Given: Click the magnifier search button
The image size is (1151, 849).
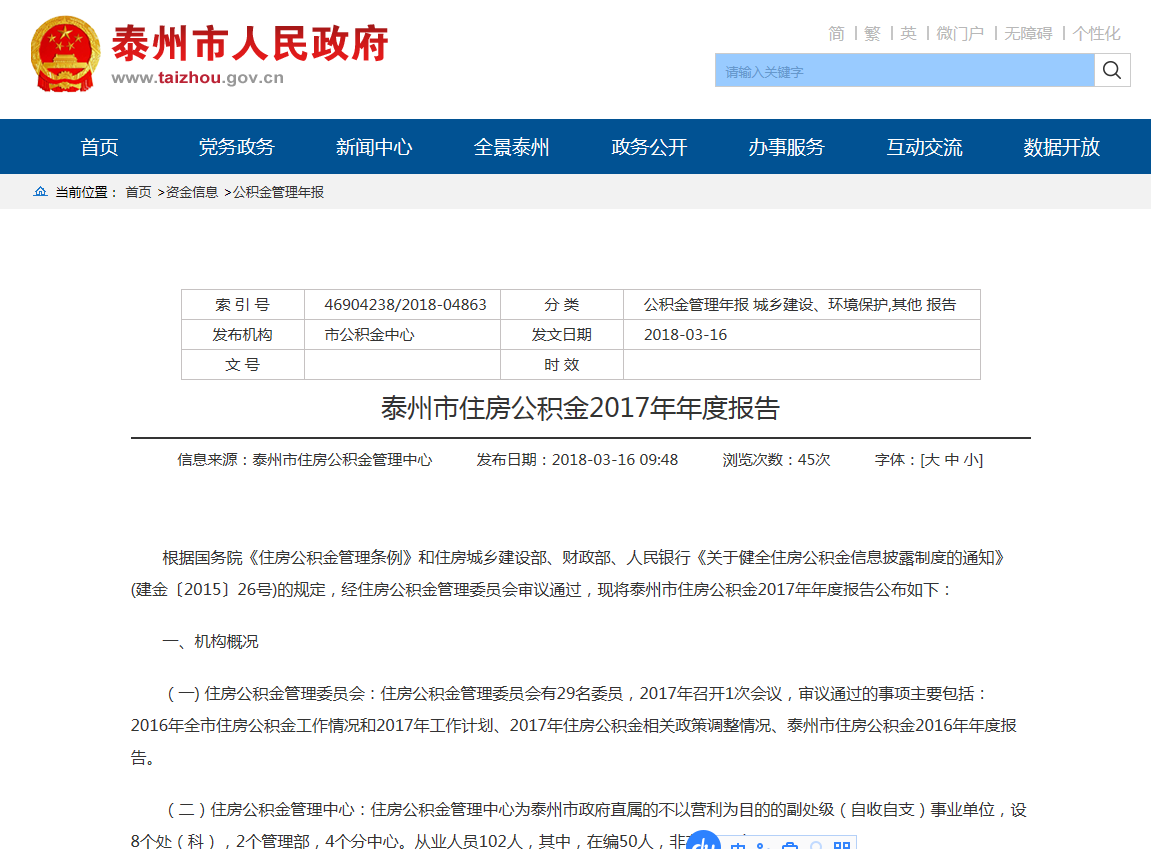Looking at the screenshot, I should [x=1112, y=70].
